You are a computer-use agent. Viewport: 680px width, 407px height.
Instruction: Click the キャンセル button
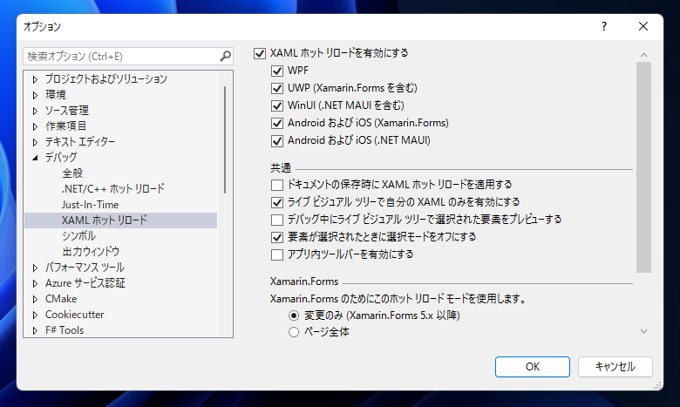click(615, 367)
